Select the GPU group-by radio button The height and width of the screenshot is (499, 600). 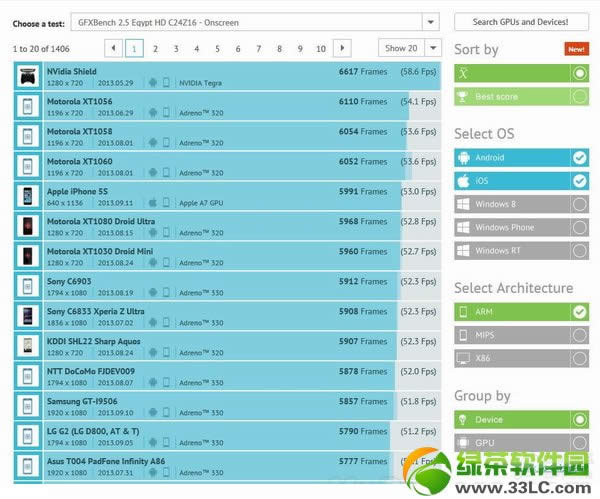tap(579, 442)
